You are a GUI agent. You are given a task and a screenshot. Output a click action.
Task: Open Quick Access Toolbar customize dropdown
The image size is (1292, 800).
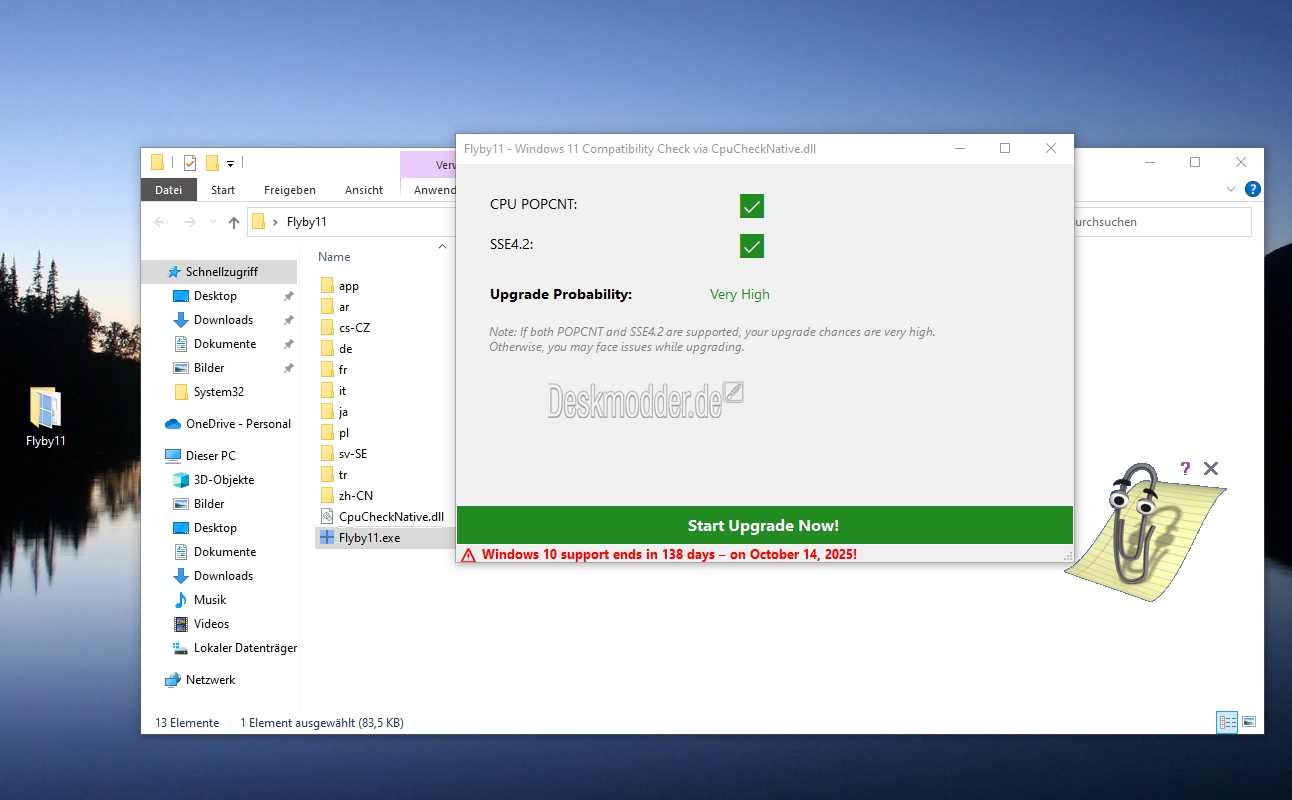[230, 163]
